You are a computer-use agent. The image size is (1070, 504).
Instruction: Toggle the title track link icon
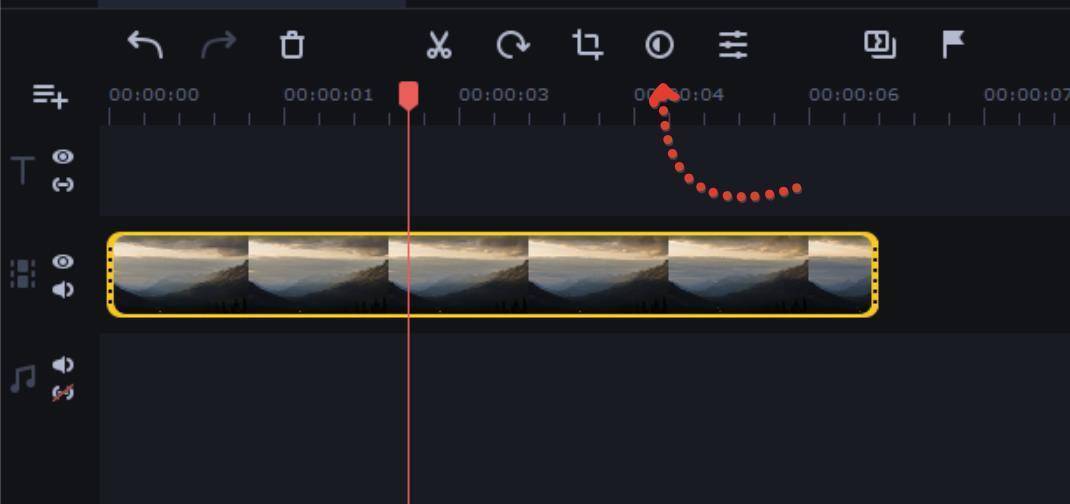(63, 184)
